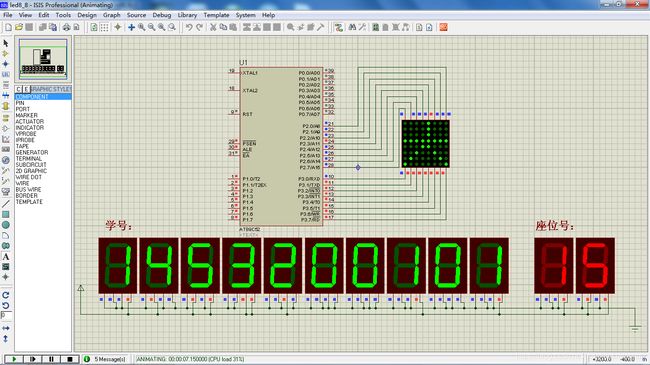
Task: Pause the running simulation
Action: [51, 359]
